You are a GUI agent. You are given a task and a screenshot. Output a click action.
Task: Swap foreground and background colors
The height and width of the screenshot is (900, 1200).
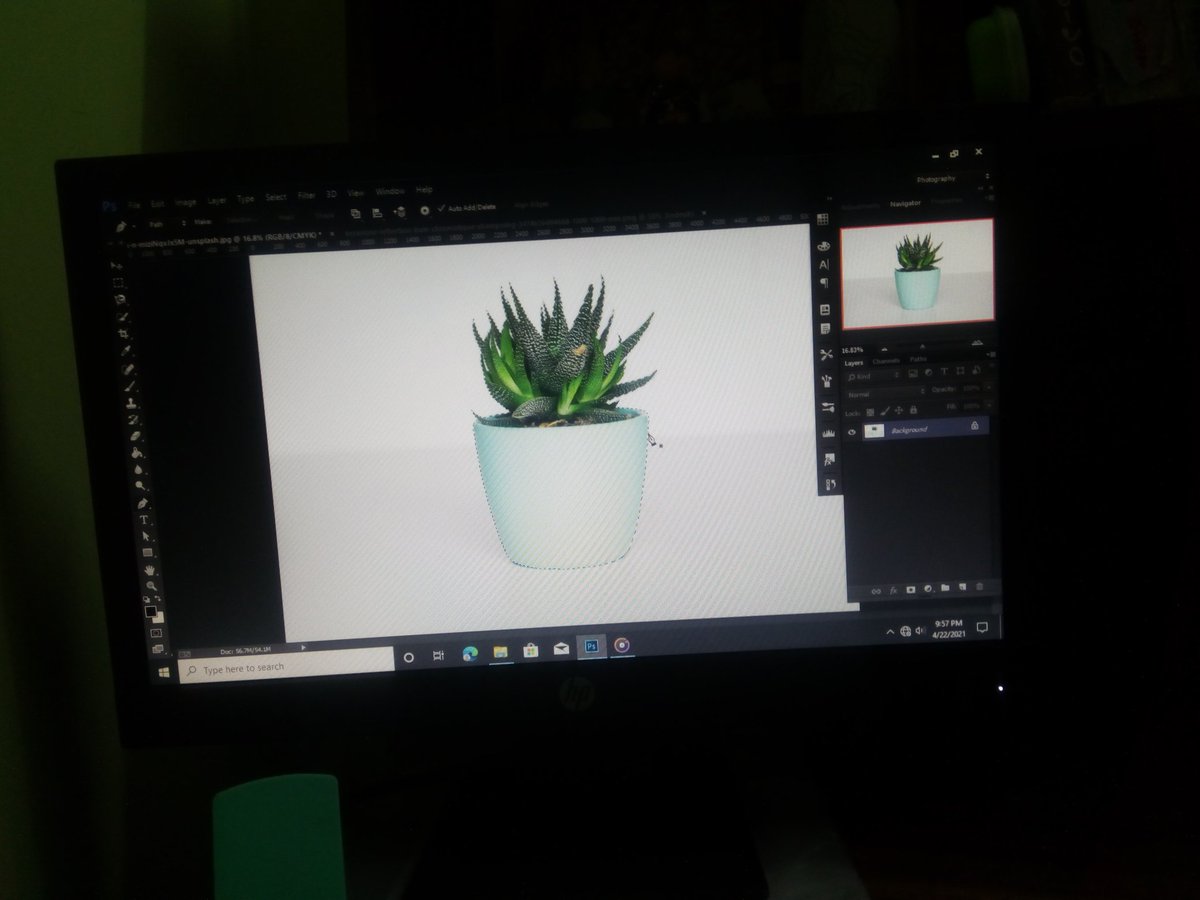click(157, 598)
